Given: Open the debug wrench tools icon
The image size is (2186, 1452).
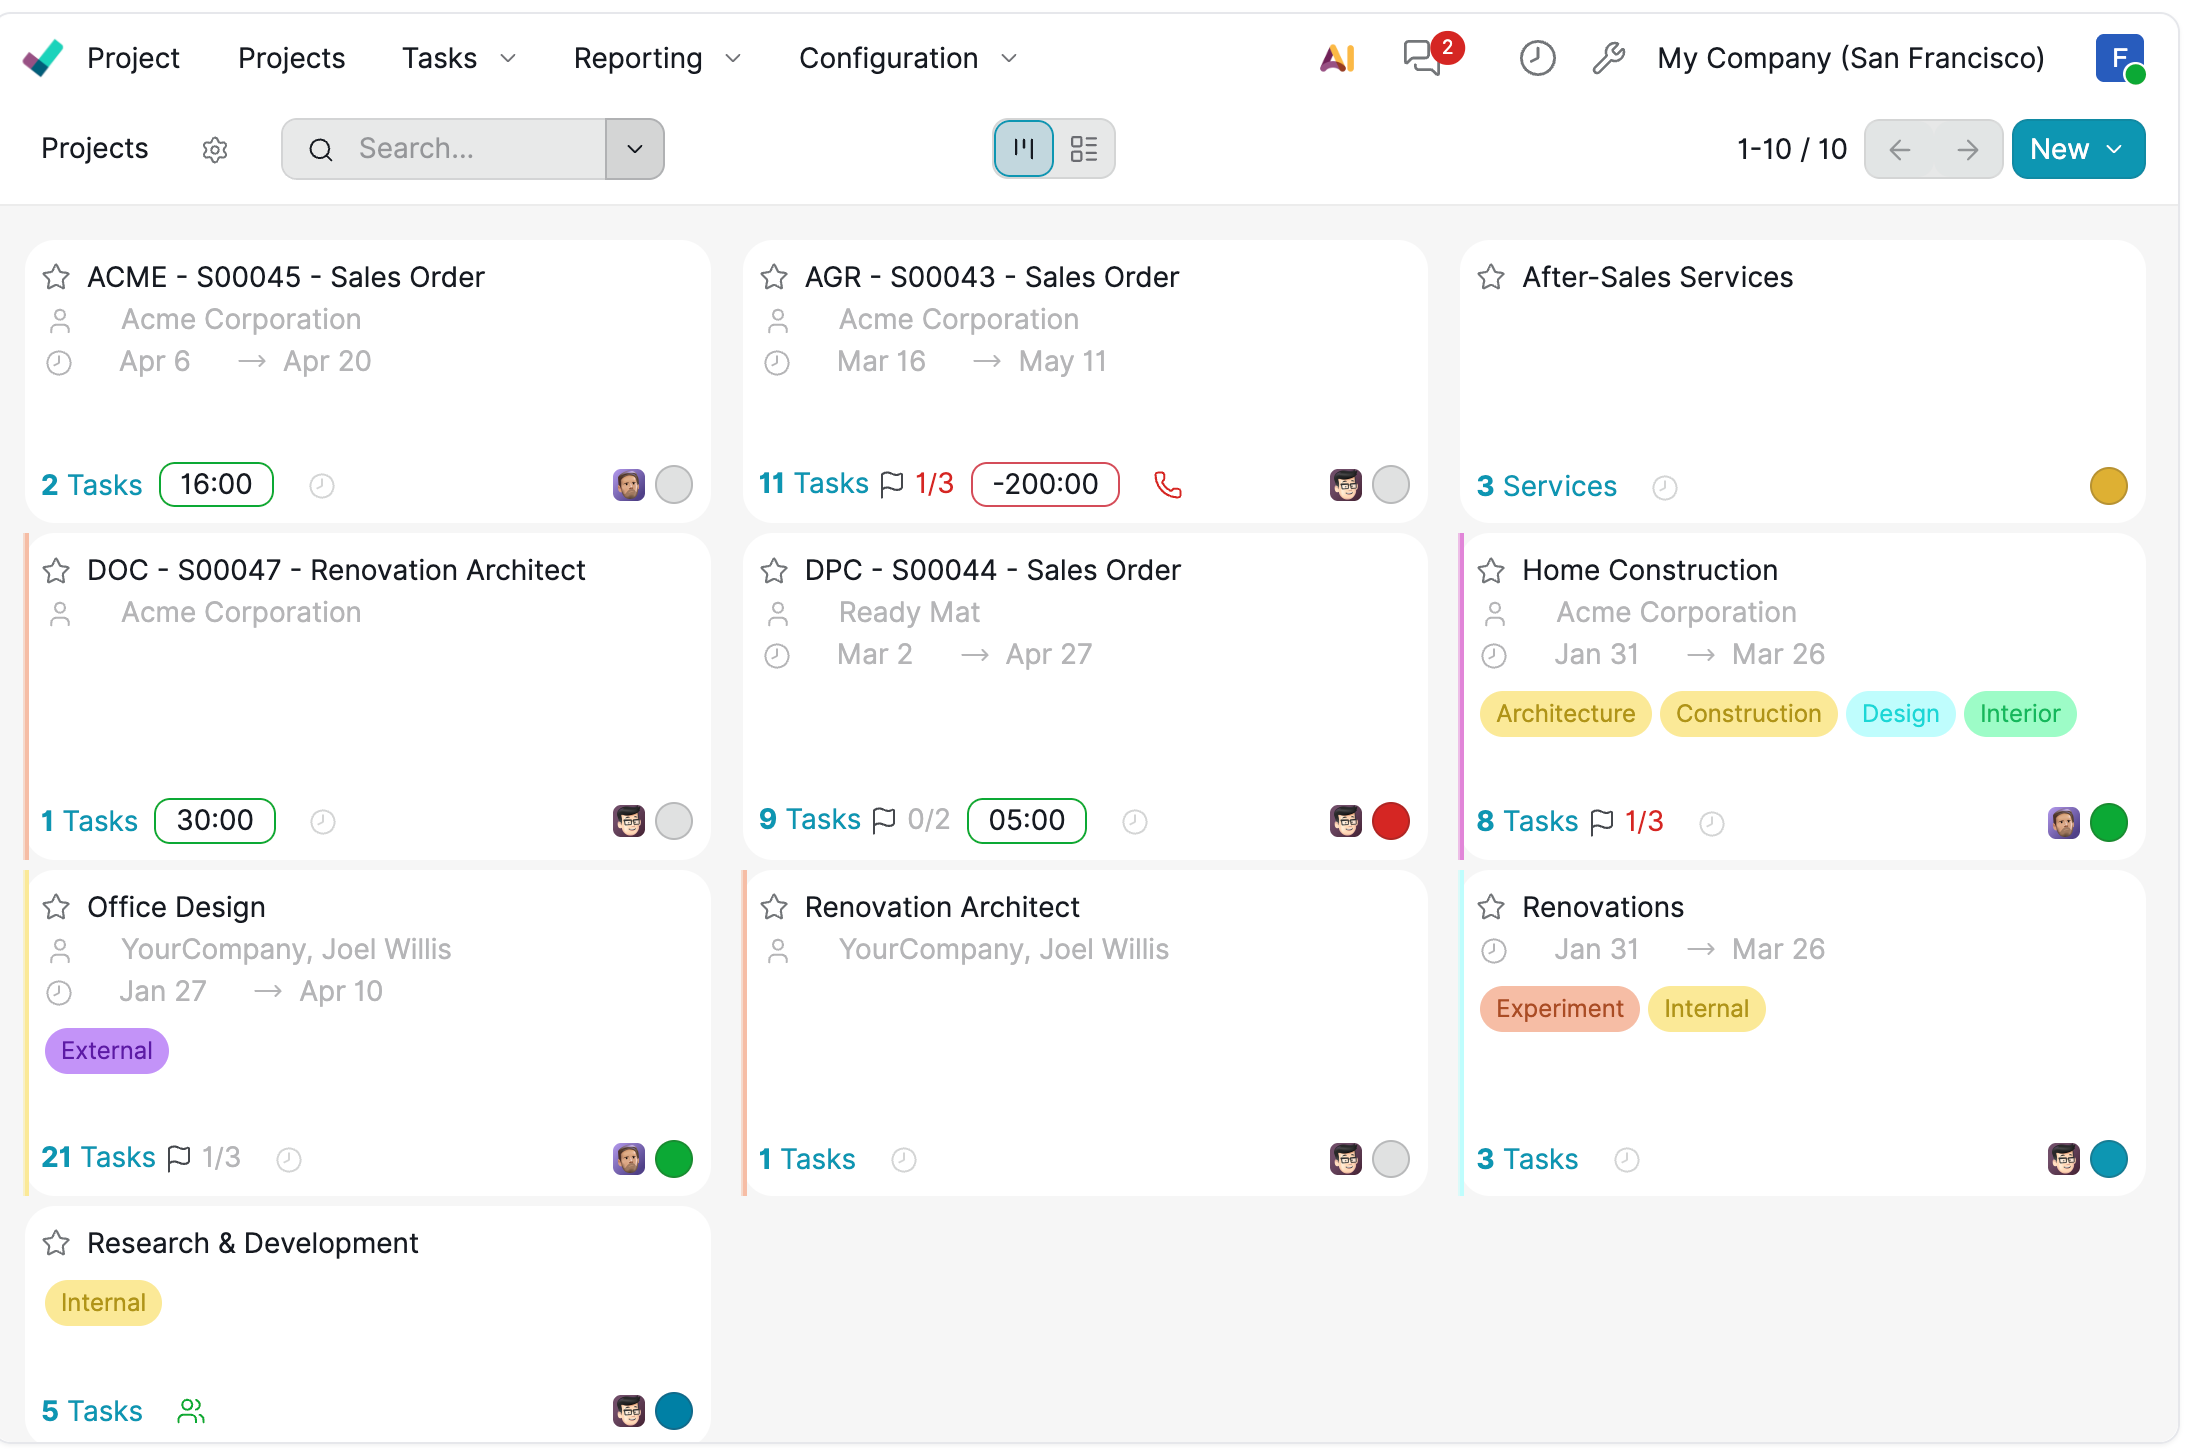Looking at the screenshot, I should coord(1608,59).
